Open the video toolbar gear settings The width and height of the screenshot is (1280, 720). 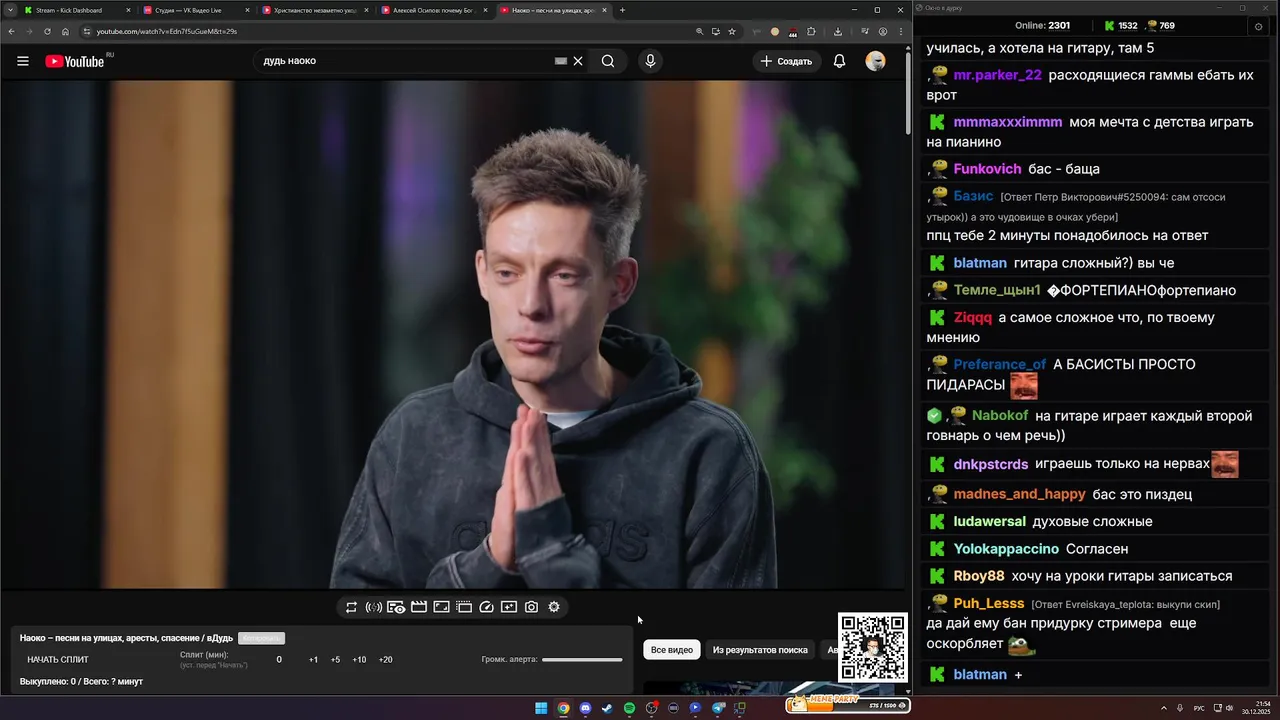point(554,607)
